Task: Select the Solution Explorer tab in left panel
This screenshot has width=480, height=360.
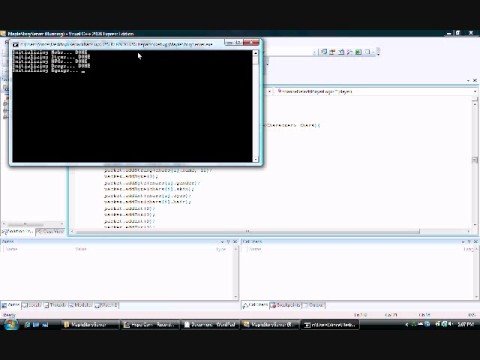Action: point(18,231)
